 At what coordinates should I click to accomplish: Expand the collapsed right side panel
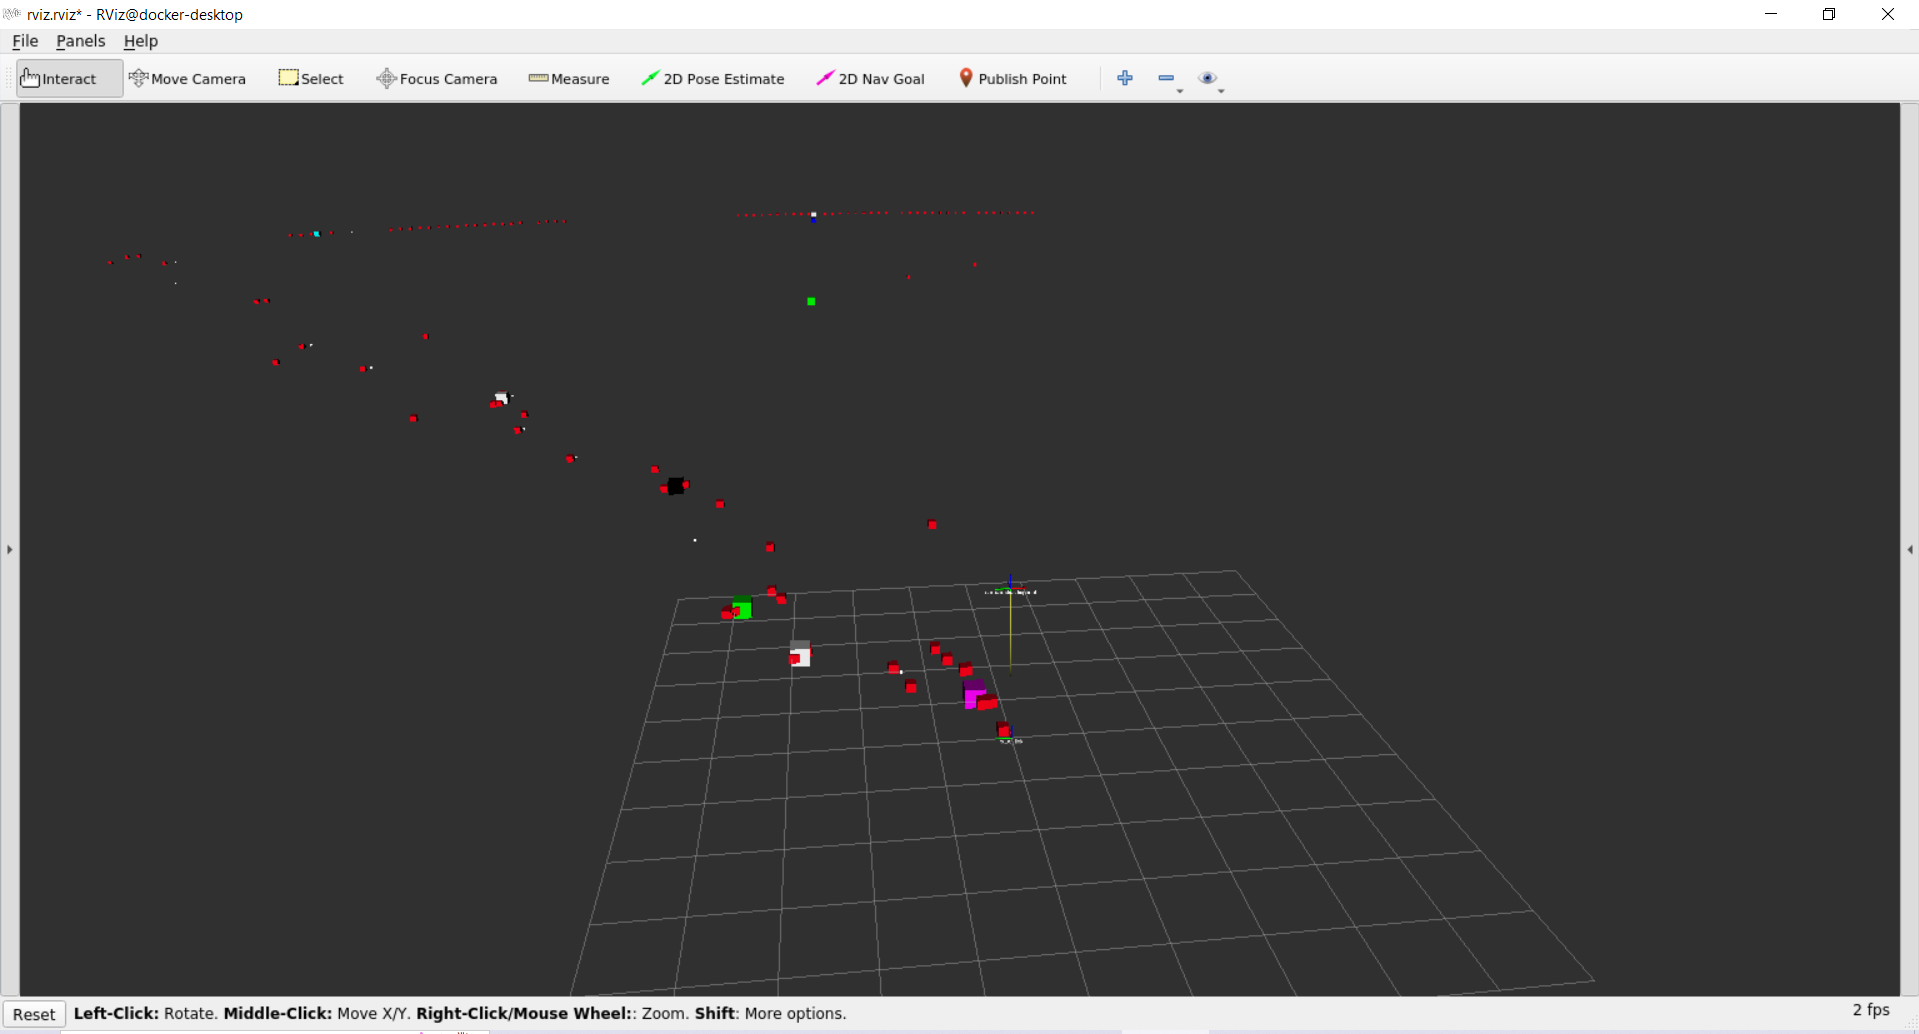pyautogui.click(x=1910, y=548)
